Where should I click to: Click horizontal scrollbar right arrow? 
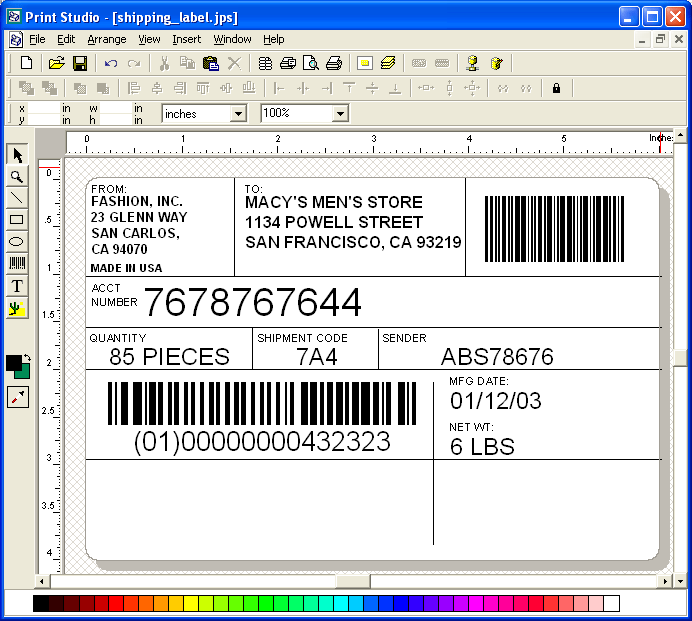(x=665, y=581)
